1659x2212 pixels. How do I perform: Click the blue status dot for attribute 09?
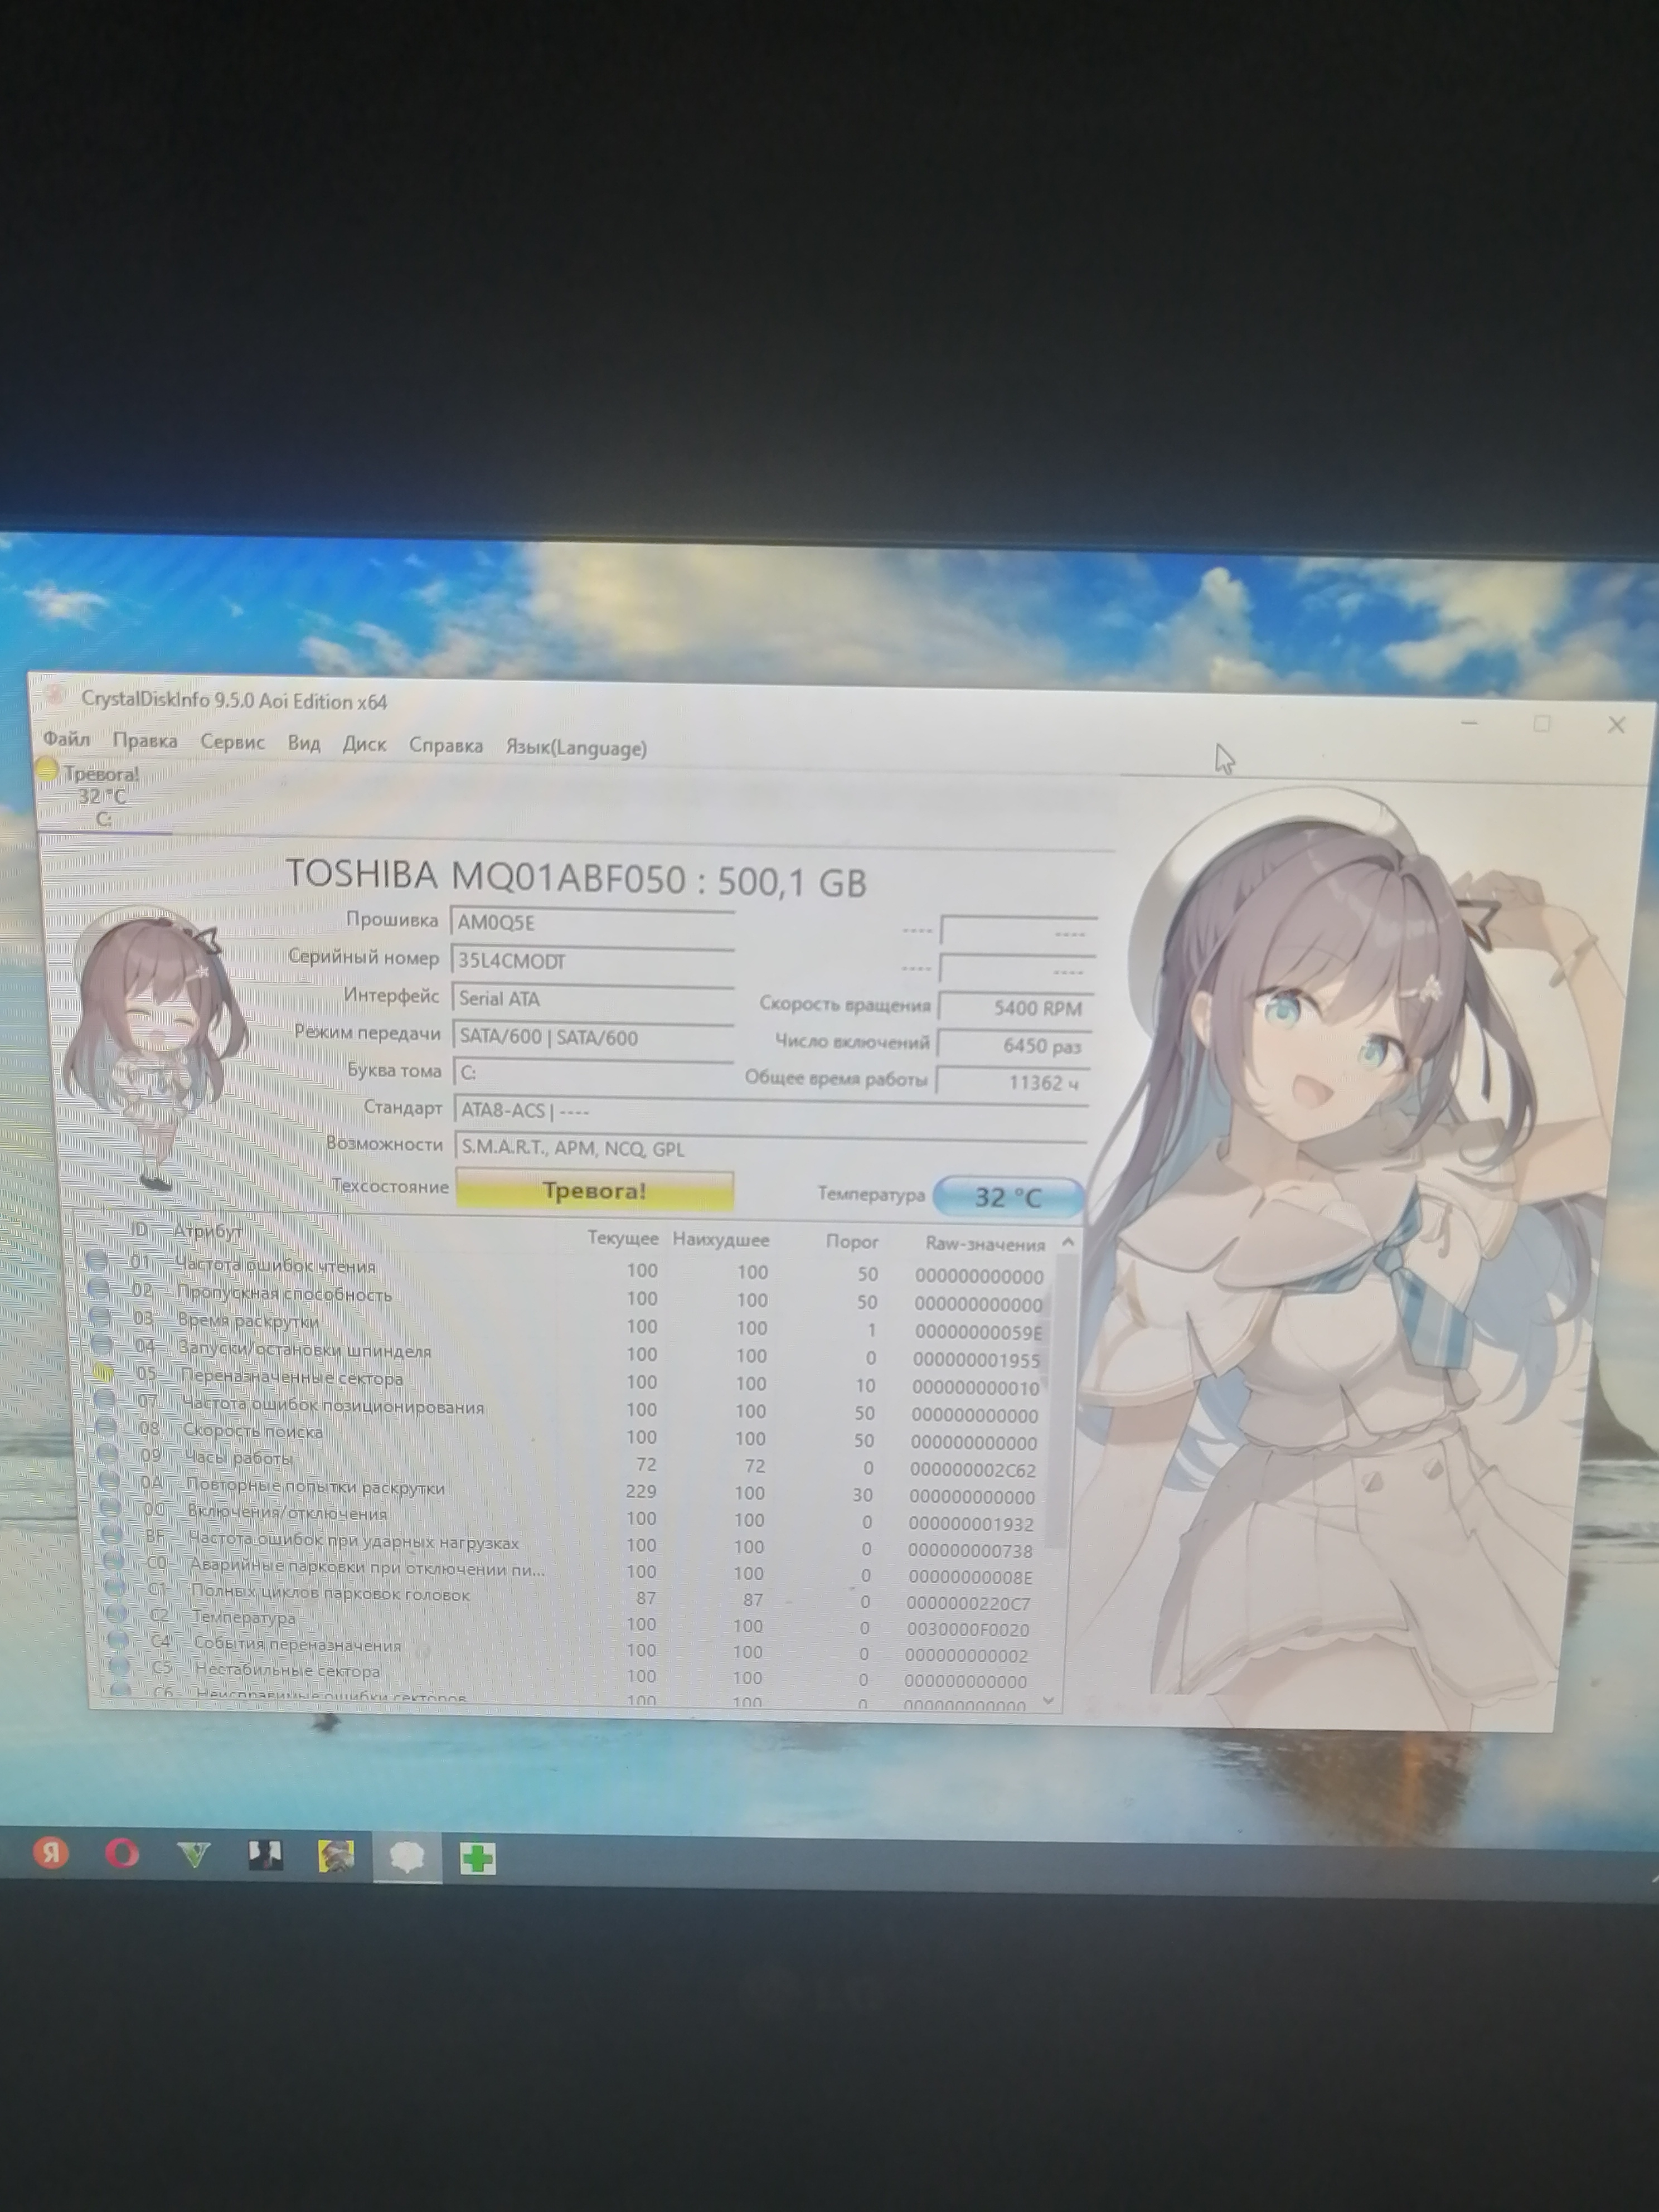[x=108, y=1453]
